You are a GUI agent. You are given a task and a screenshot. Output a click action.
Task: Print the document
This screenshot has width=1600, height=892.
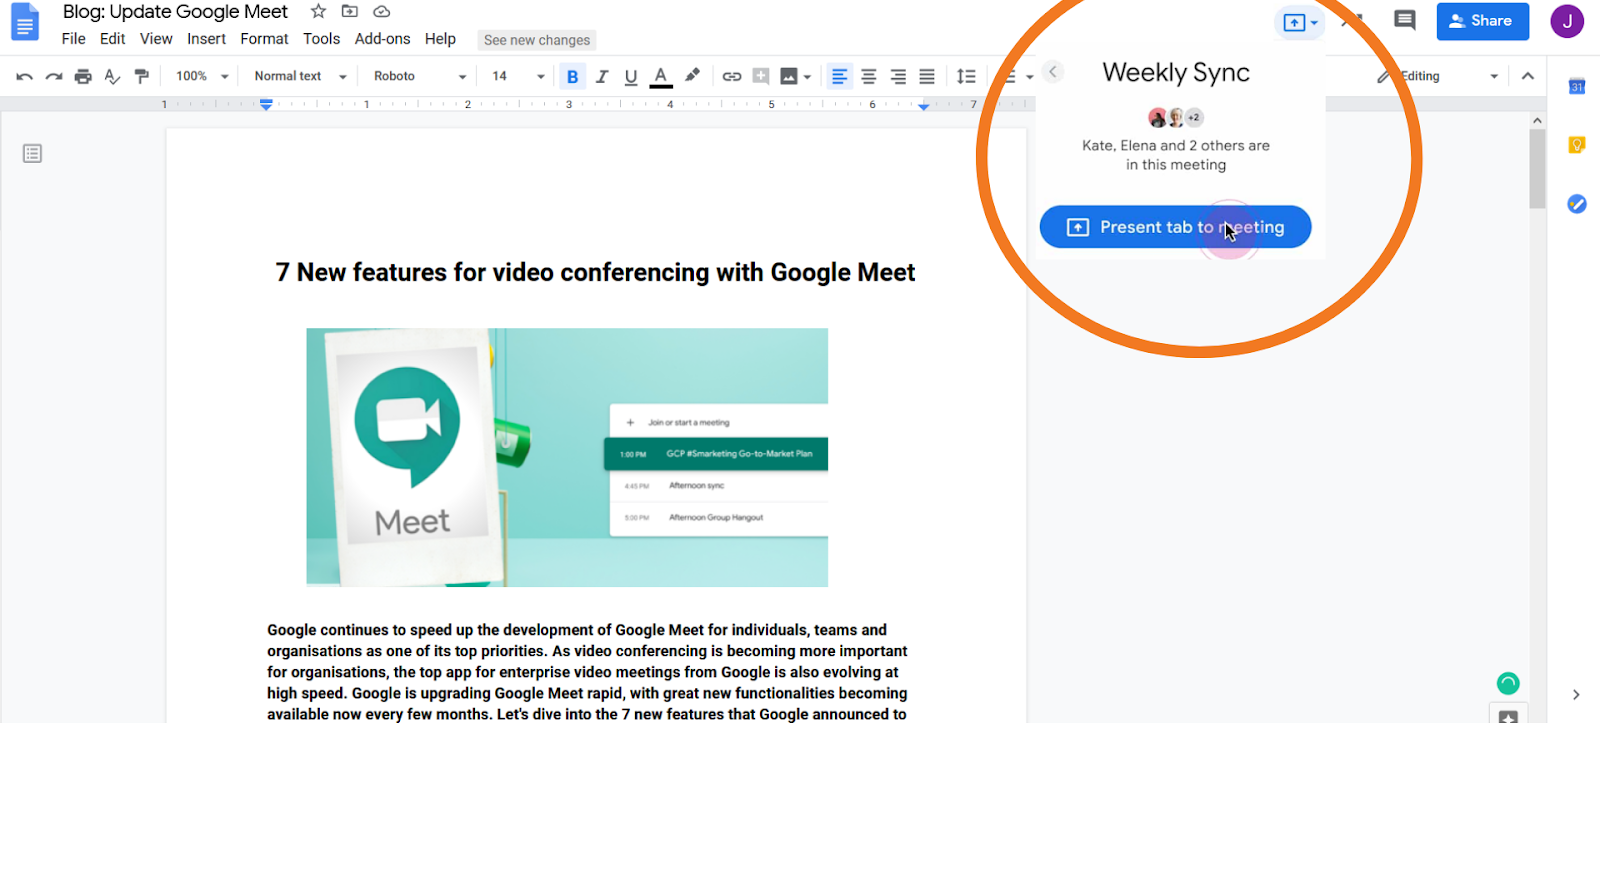(x=83, y=76)
